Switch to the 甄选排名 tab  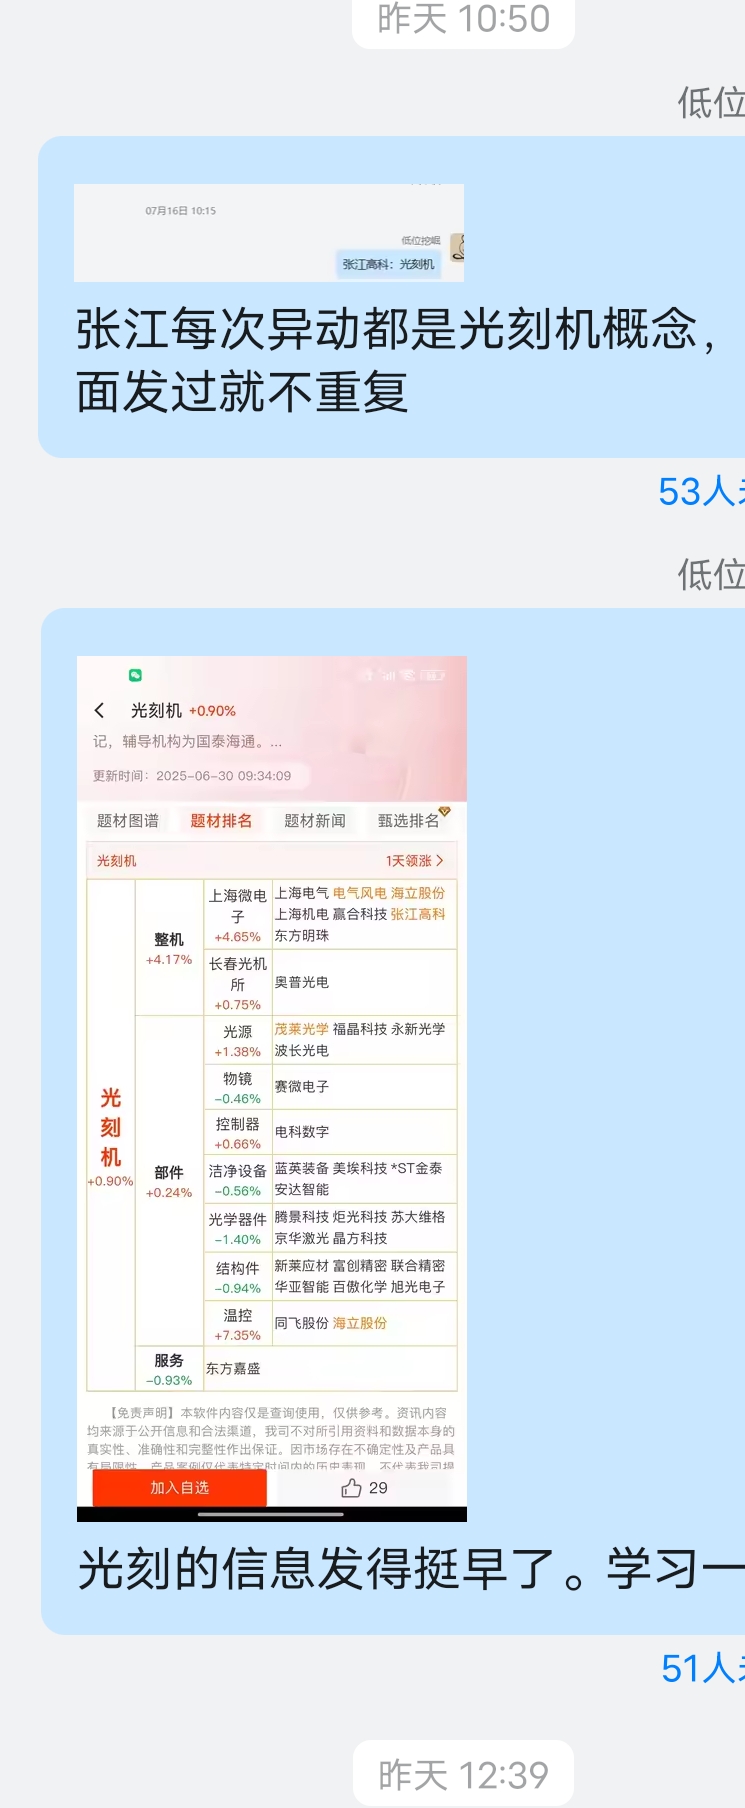[x=408, y=821]
